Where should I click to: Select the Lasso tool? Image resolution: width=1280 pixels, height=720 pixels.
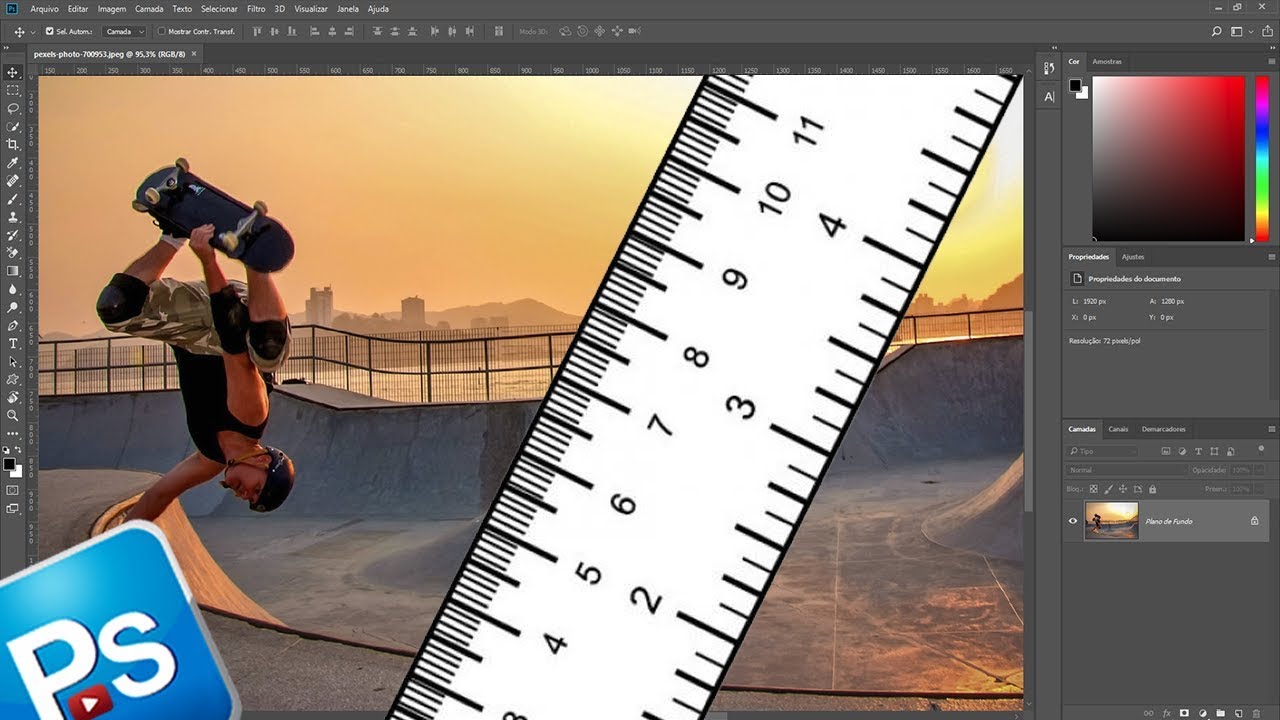[x=13, y=108]
